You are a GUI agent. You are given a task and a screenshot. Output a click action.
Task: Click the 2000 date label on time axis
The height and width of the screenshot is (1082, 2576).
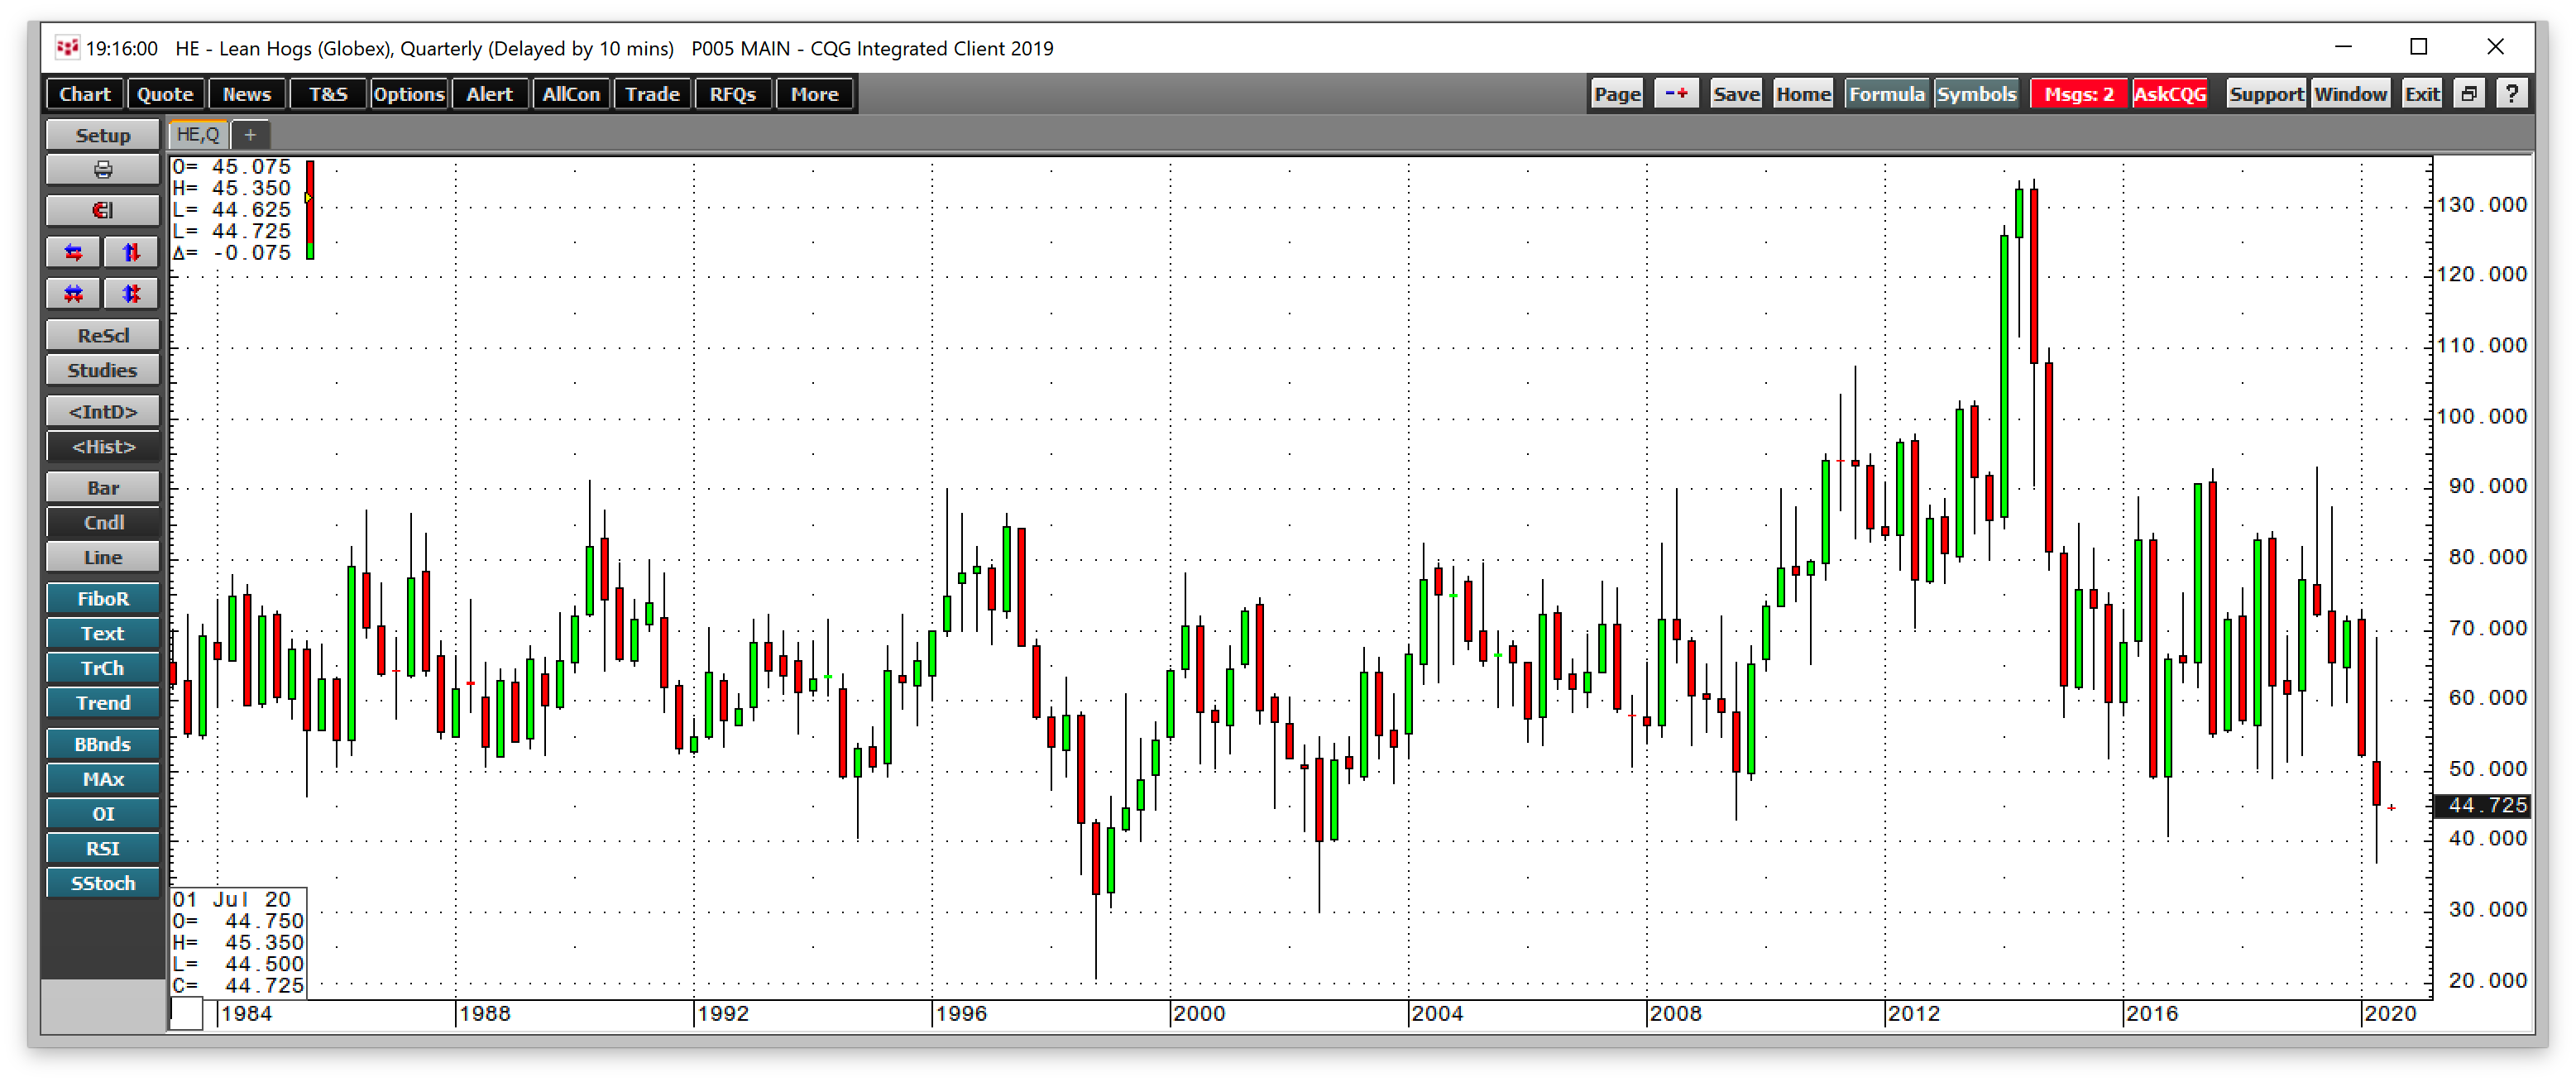click(1198, 1013)
